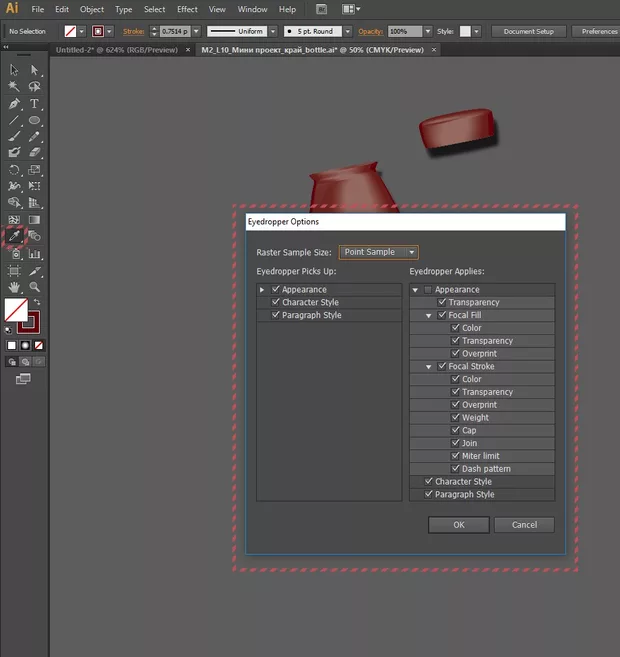Select the Pen tool
Viewport: 620px width, 657px height.
point(14,103)
